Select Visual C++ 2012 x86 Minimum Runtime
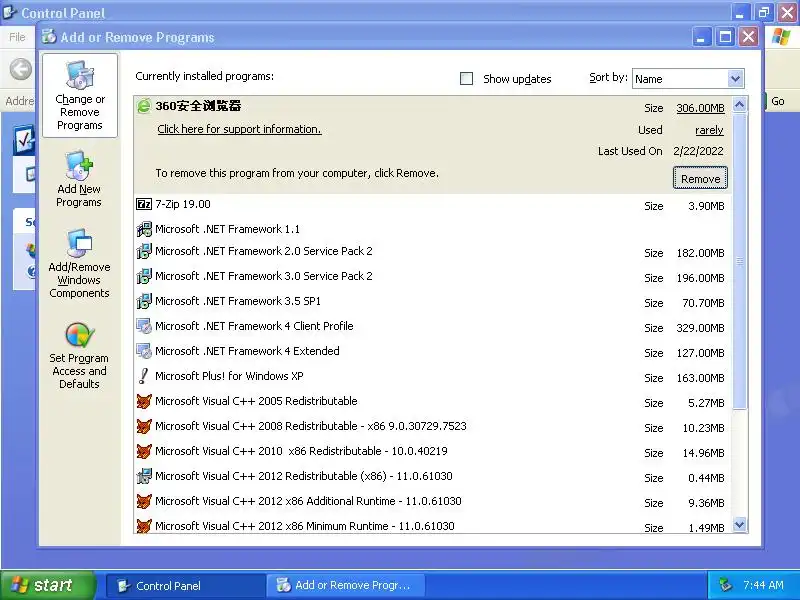This screenshot has width=800, height=600. point(433,525)
